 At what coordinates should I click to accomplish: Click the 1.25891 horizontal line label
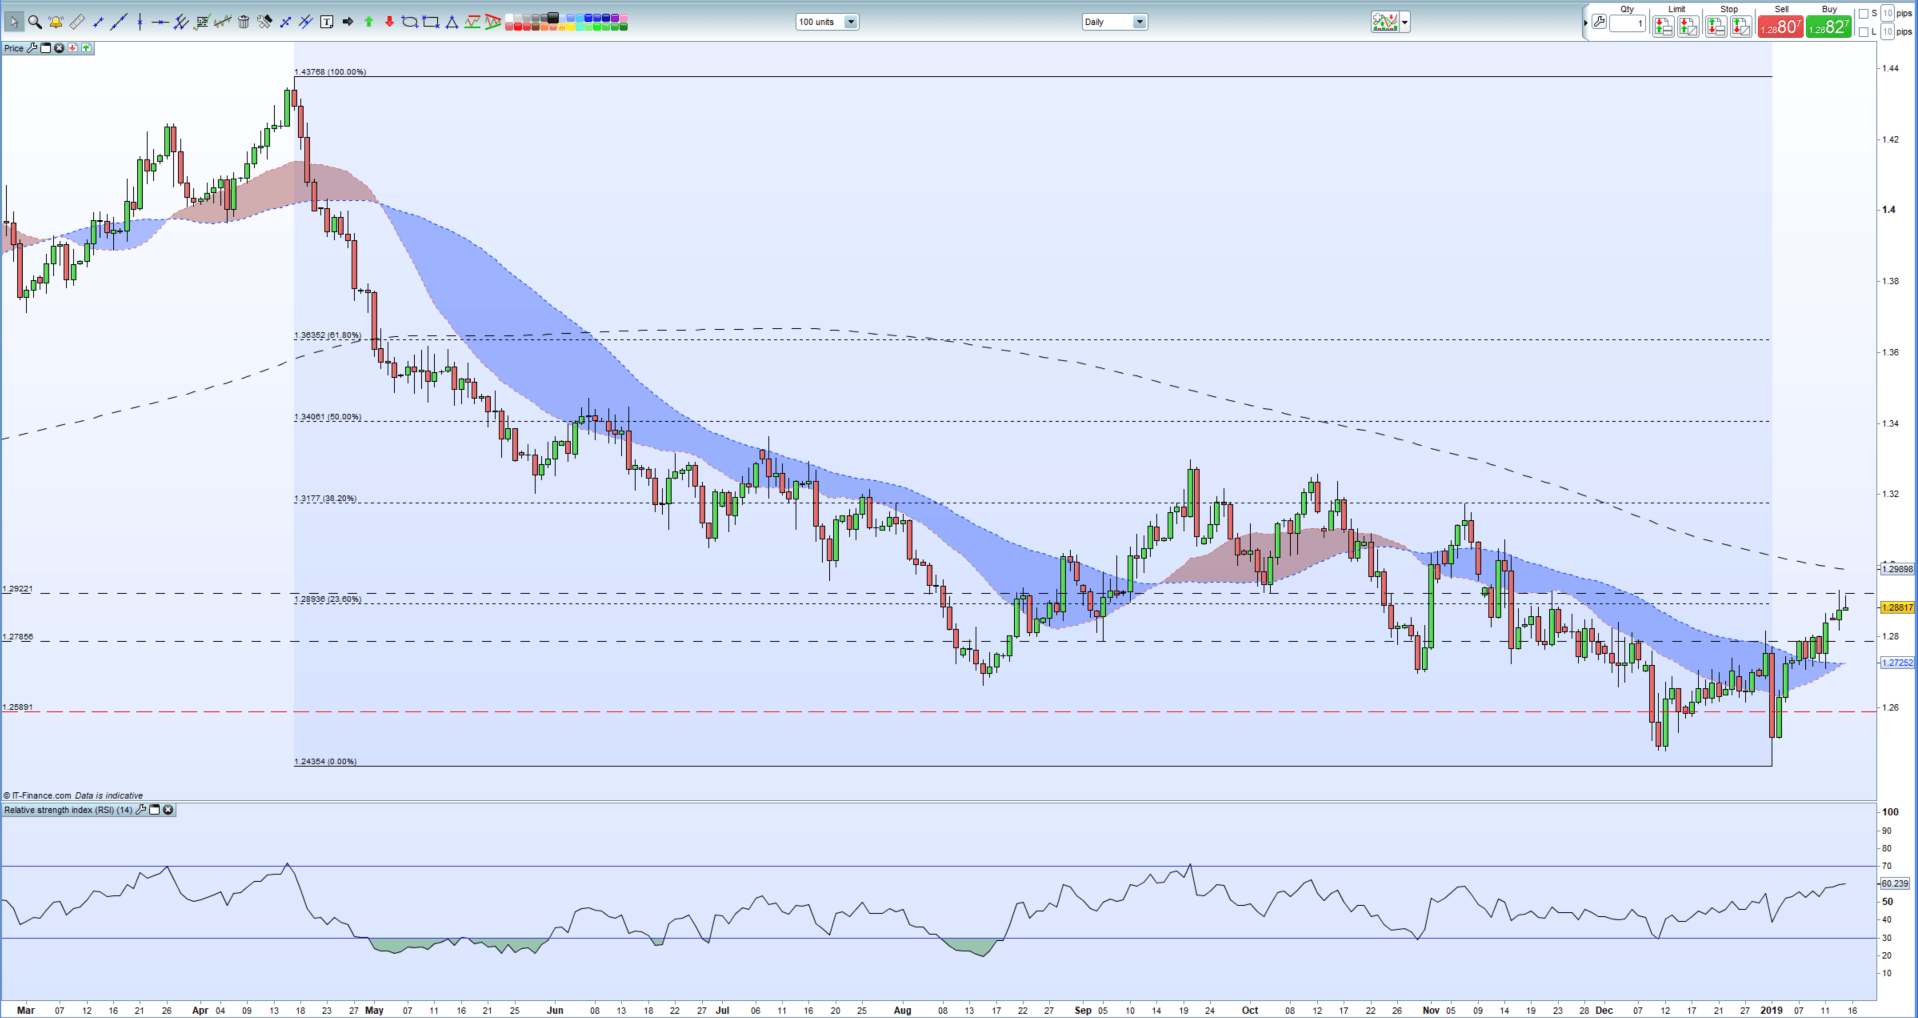18,707
